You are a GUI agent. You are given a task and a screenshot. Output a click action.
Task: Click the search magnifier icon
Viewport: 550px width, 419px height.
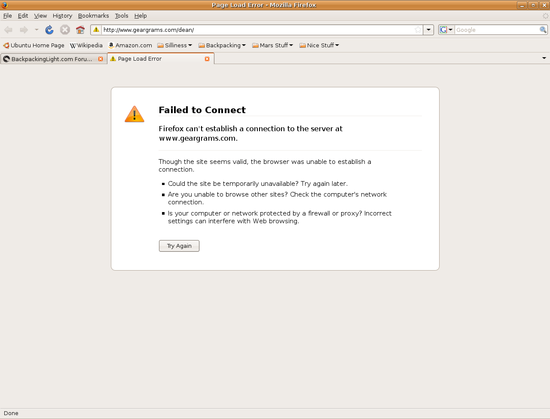(543, 30)
